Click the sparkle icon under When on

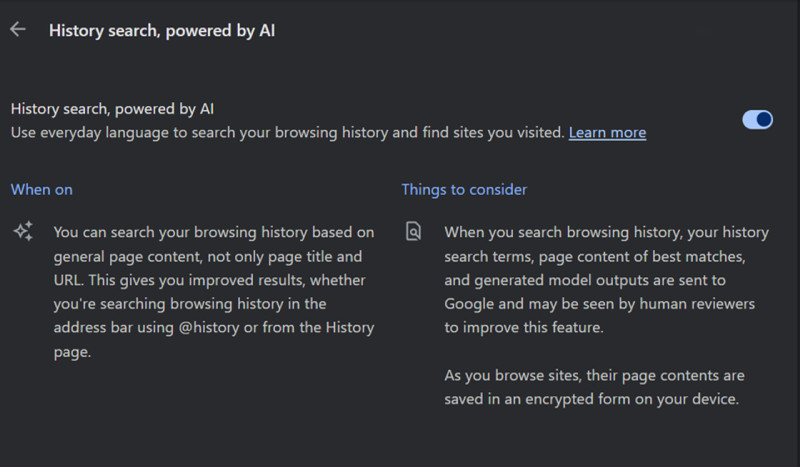(x=23, y=232)
